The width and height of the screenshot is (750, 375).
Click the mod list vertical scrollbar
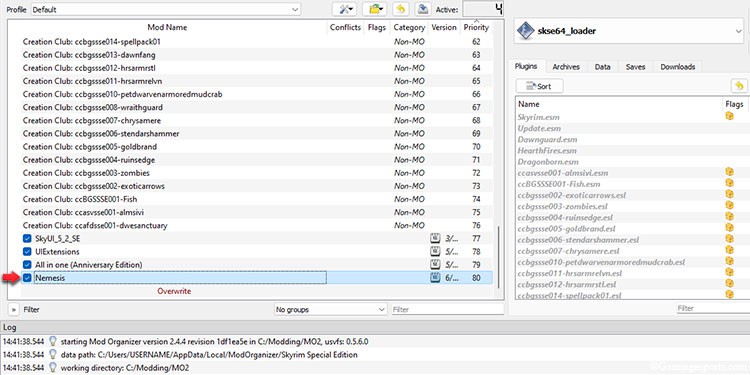coord(498,258)
